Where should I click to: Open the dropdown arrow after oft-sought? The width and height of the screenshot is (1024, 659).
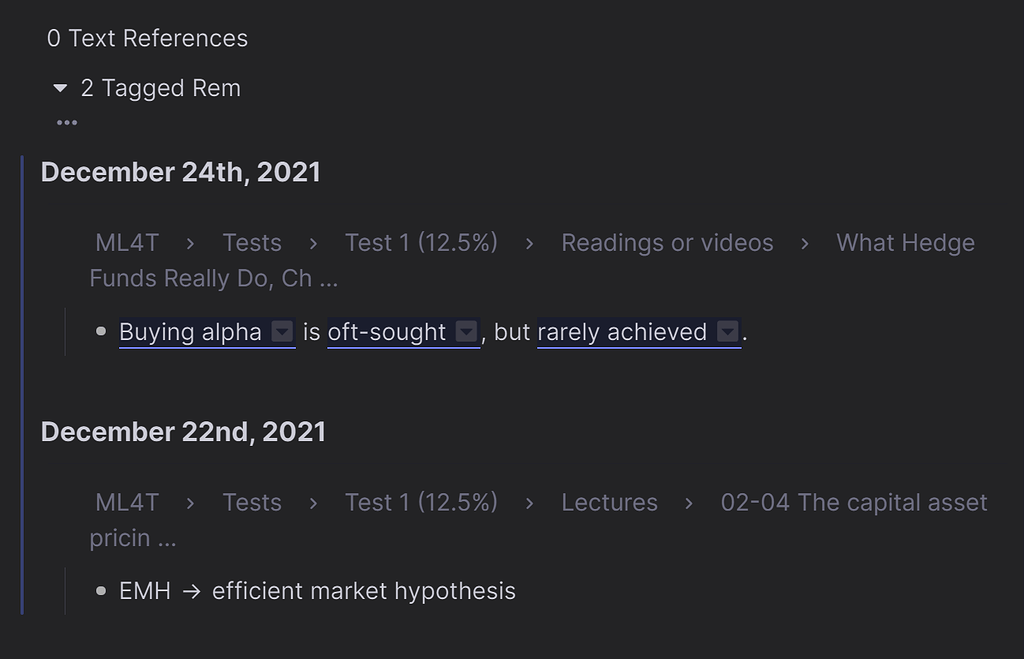466,330
